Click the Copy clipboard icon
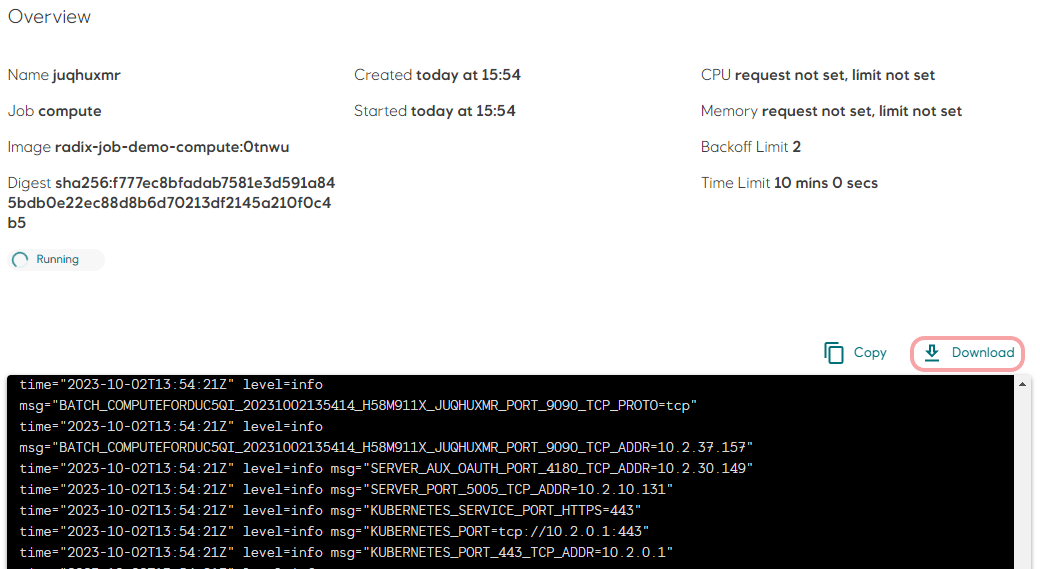 (x=834, y=353)
